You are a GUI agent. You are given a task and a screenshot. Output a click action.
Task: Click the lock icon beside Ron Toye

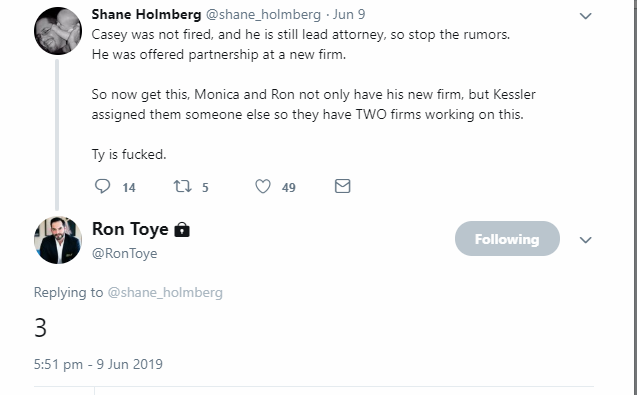[x=182, y=230]
